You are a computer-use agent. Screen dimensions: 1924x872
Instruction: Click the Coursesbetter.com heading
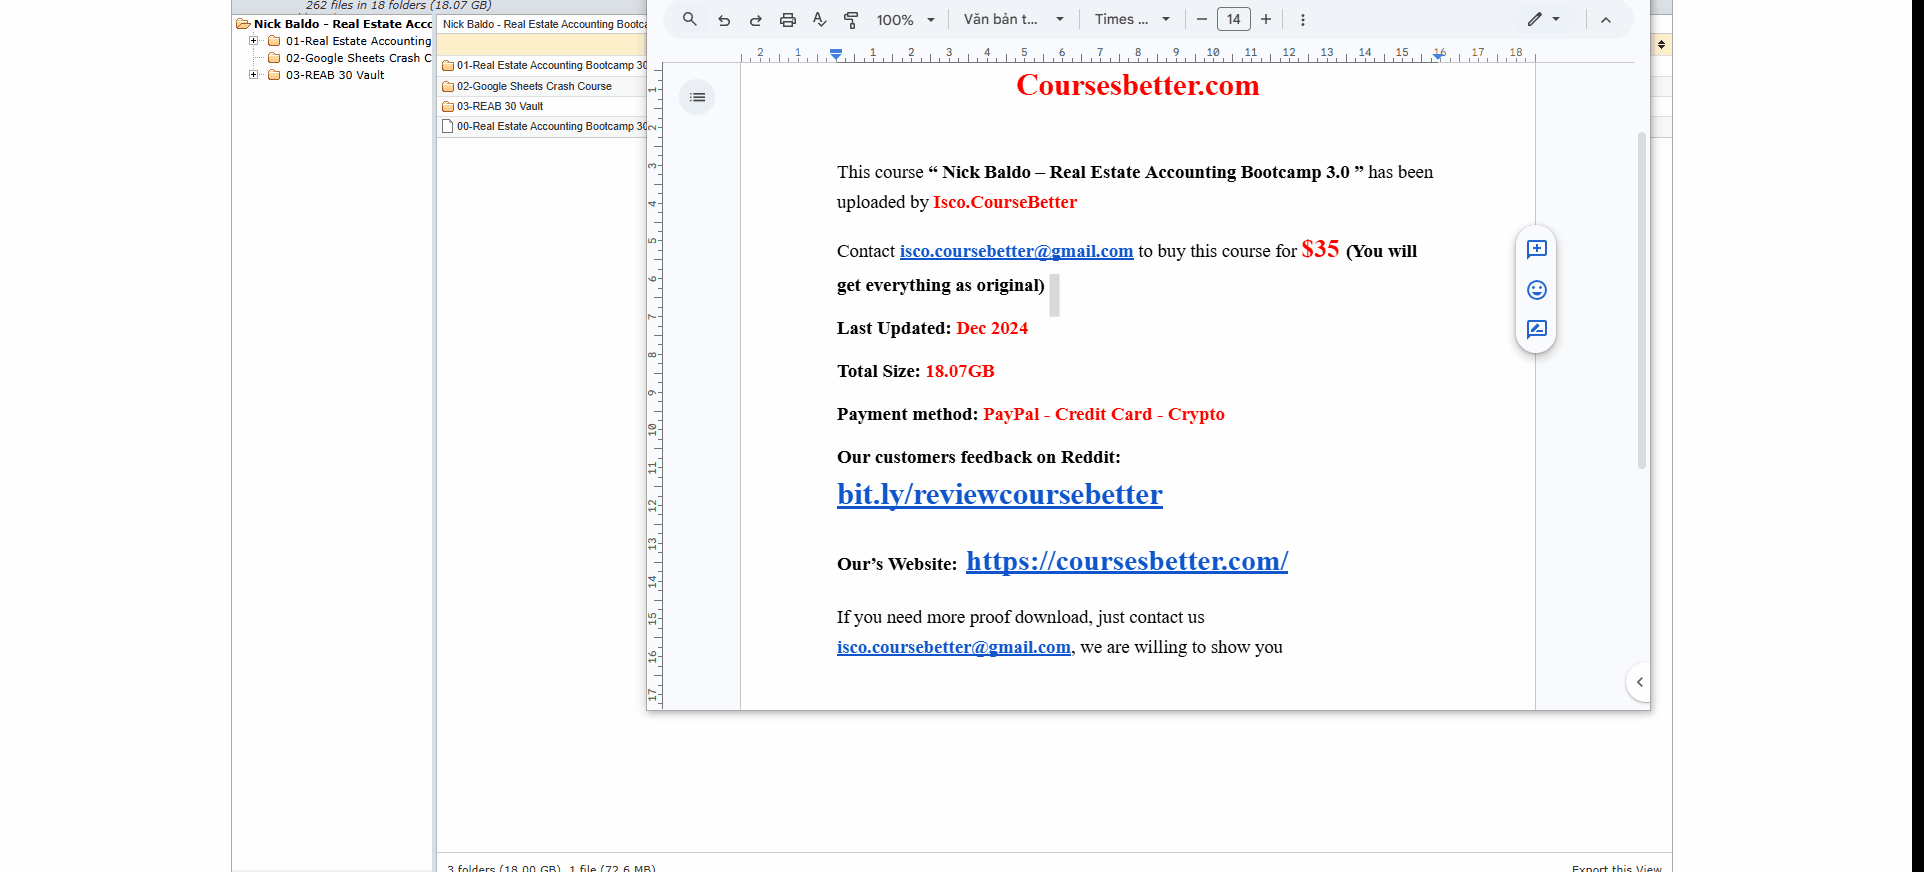tap(1138, 85)
